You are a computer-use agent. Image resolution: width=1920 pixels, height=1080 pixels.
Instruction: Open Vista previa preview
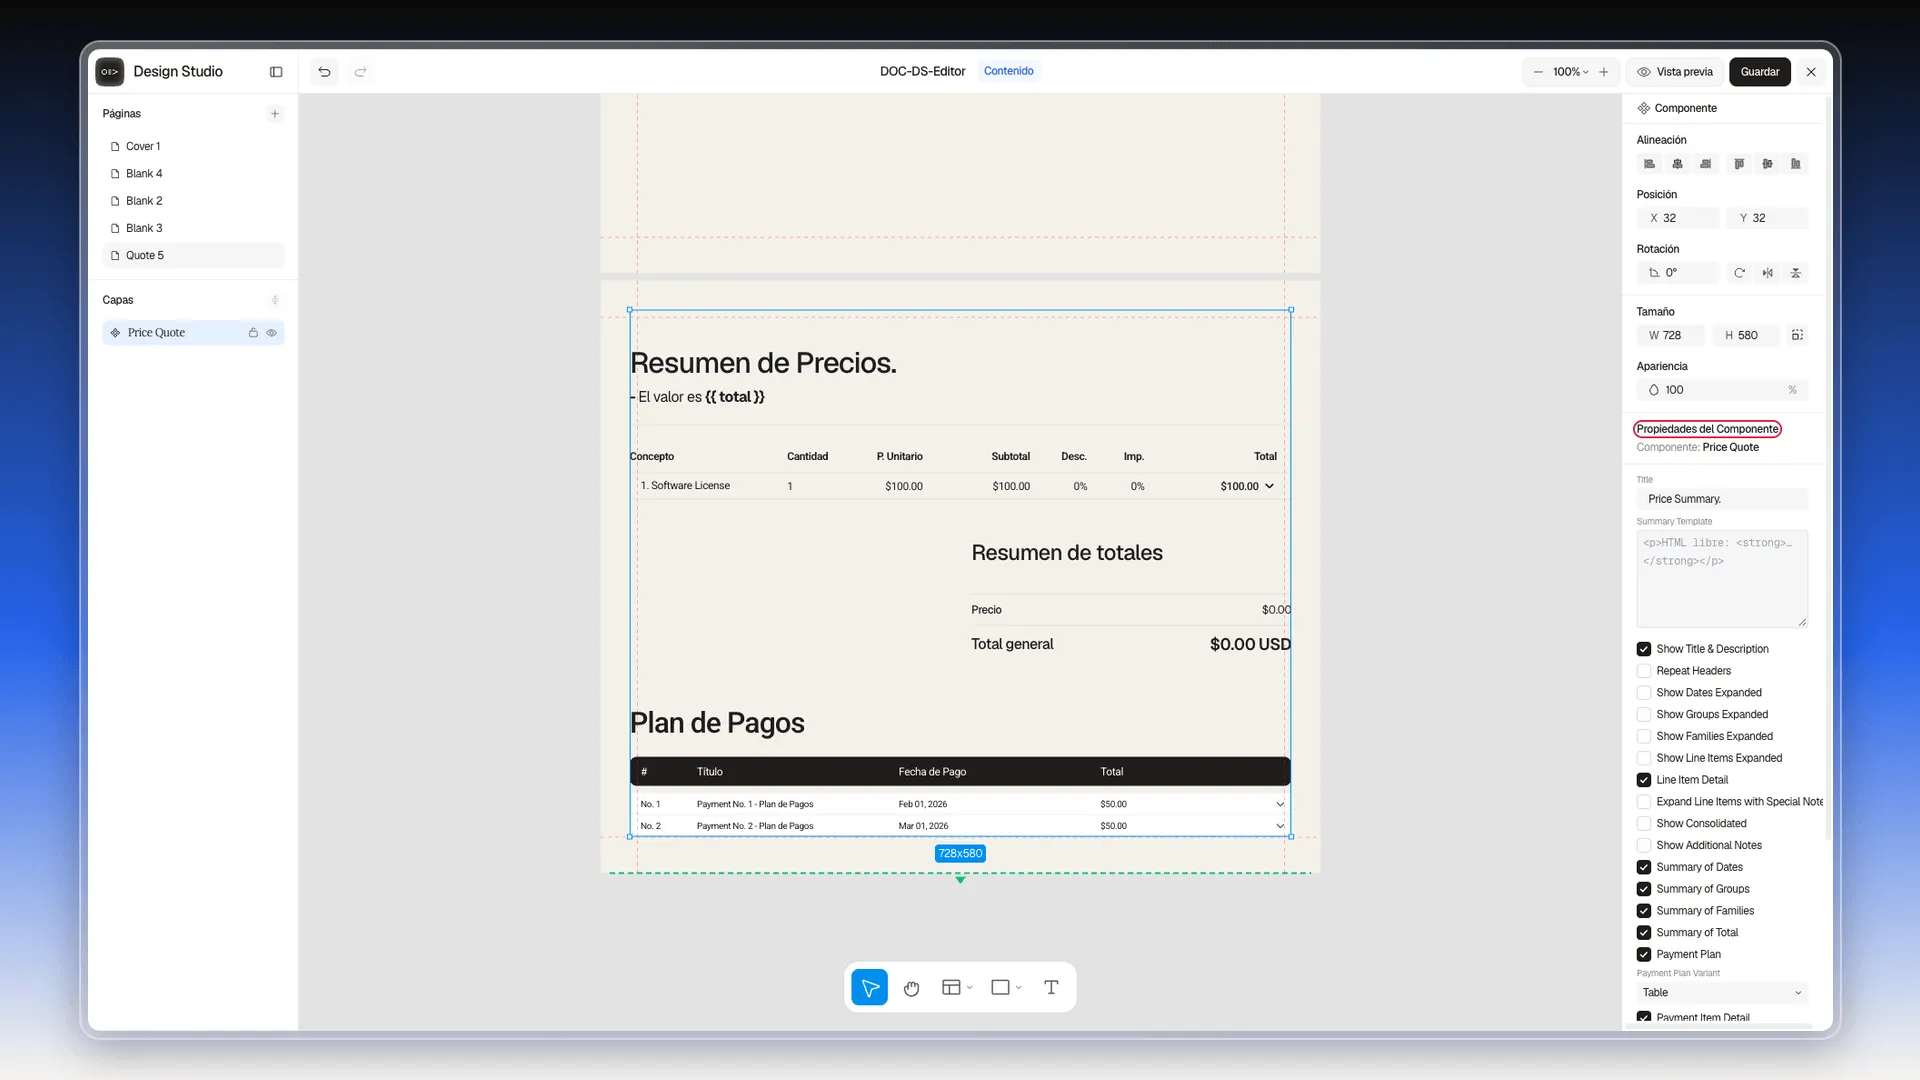point(1675,72)
